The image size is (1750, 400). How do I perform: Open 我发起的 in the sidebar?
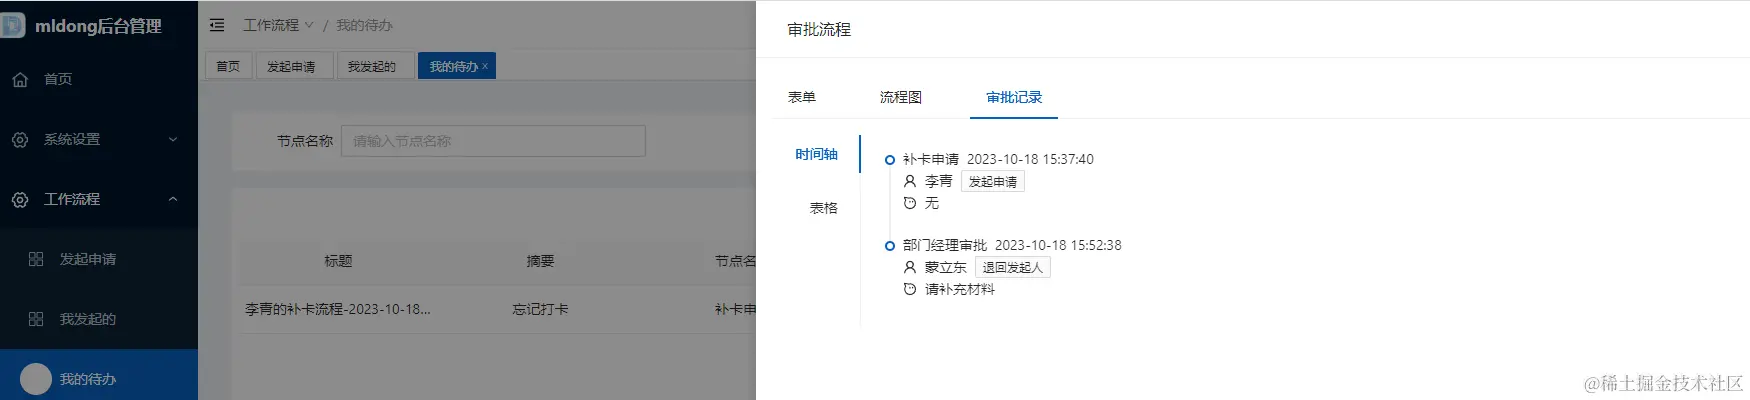click(x=99, y=319)
